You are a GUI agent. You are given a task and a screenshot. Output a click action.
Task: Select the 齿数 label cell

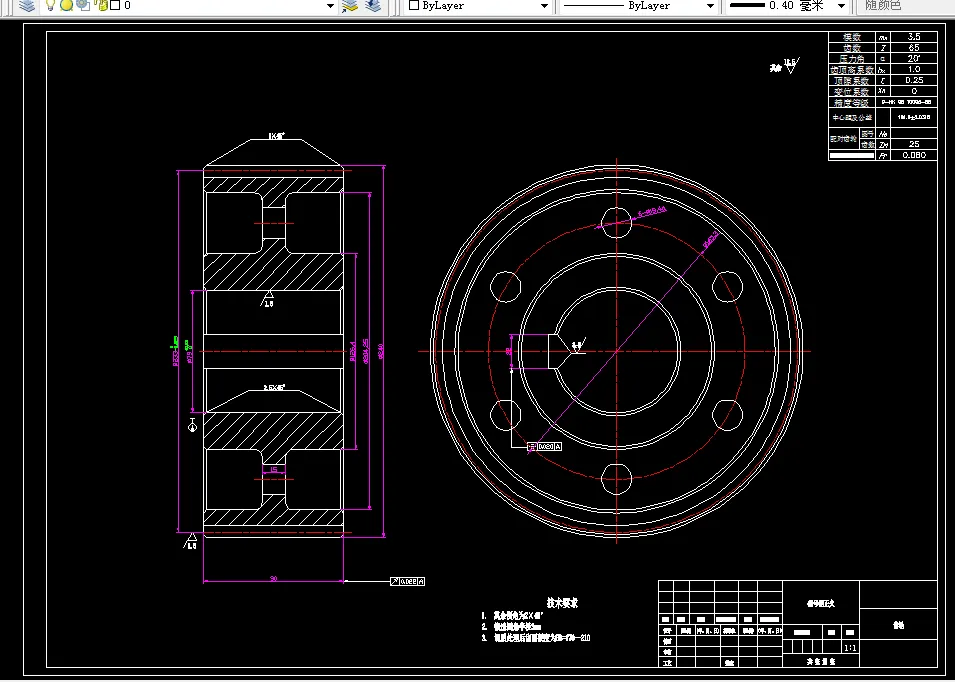click(851, 48)
